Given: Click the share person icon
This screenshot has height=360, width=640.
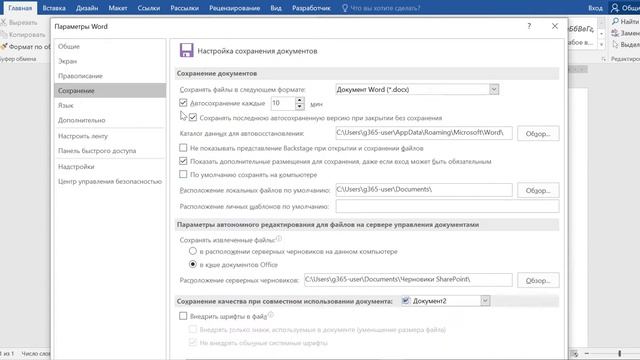Looking at the screenshot, I should click(x=615, y=8).
